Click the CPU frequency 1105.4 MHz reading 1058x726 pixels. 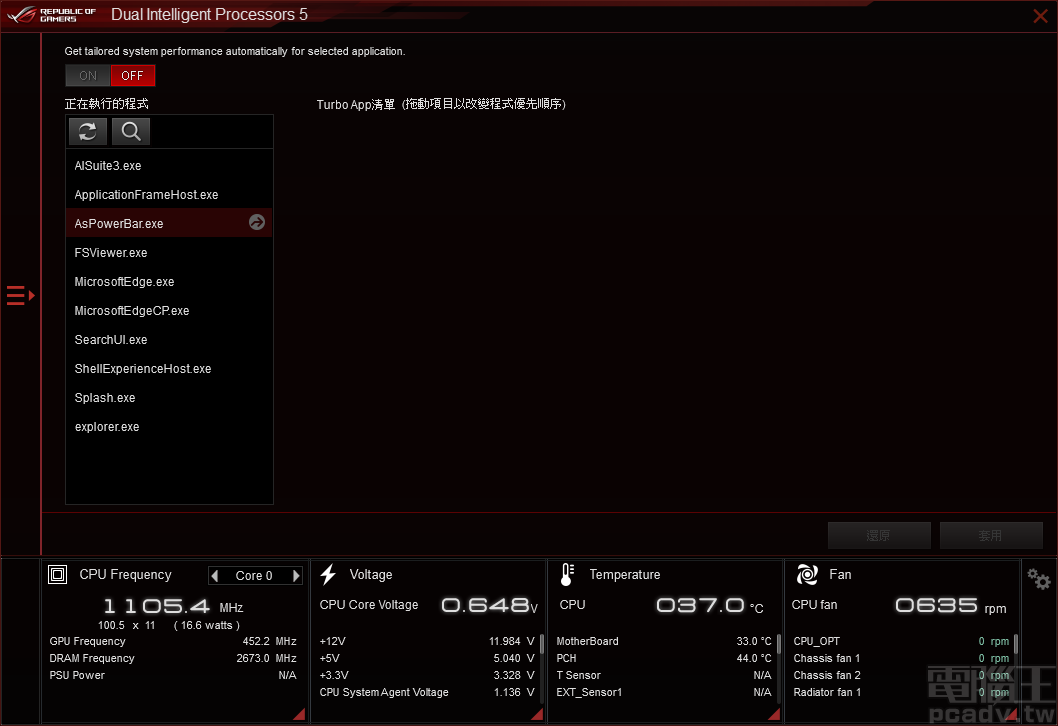(x=173, y=606)
